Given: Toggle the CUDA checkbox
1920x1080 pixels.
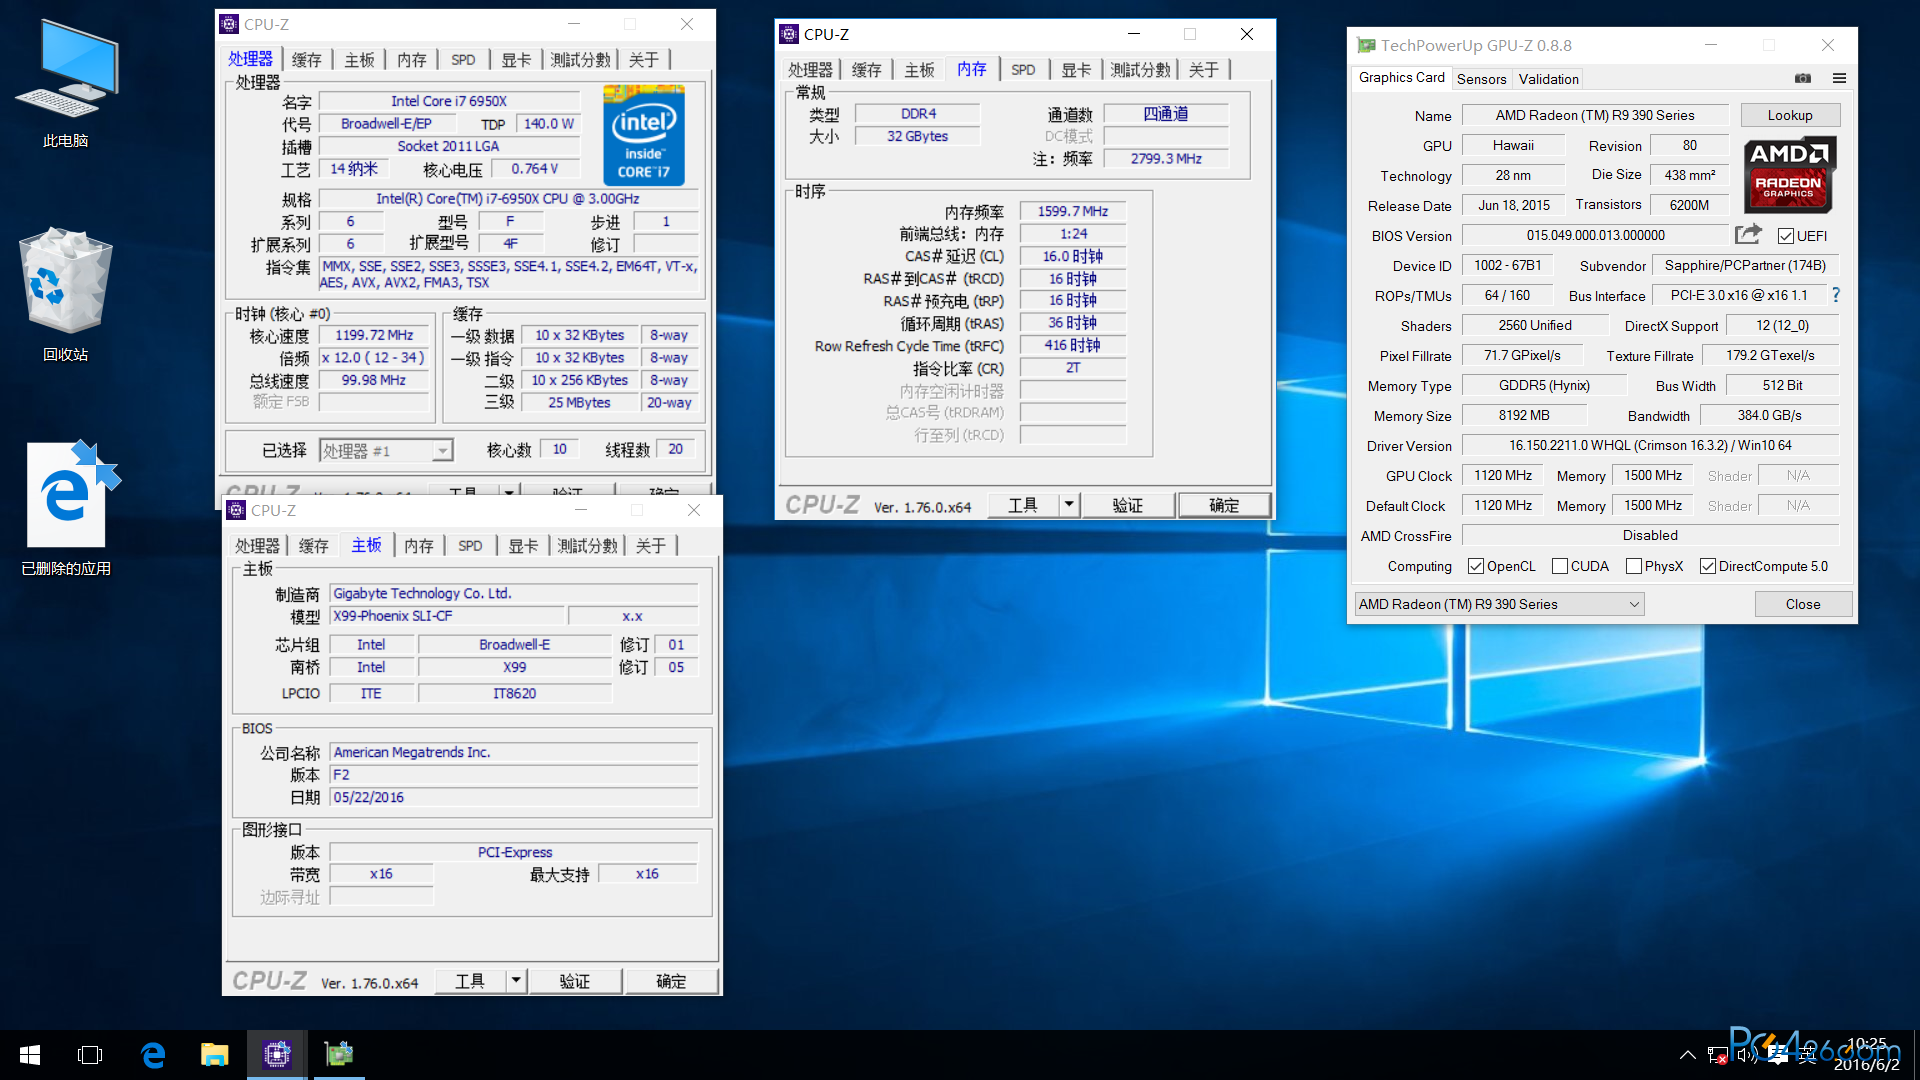Looking at the screenshot, I should click(1560, 566).
